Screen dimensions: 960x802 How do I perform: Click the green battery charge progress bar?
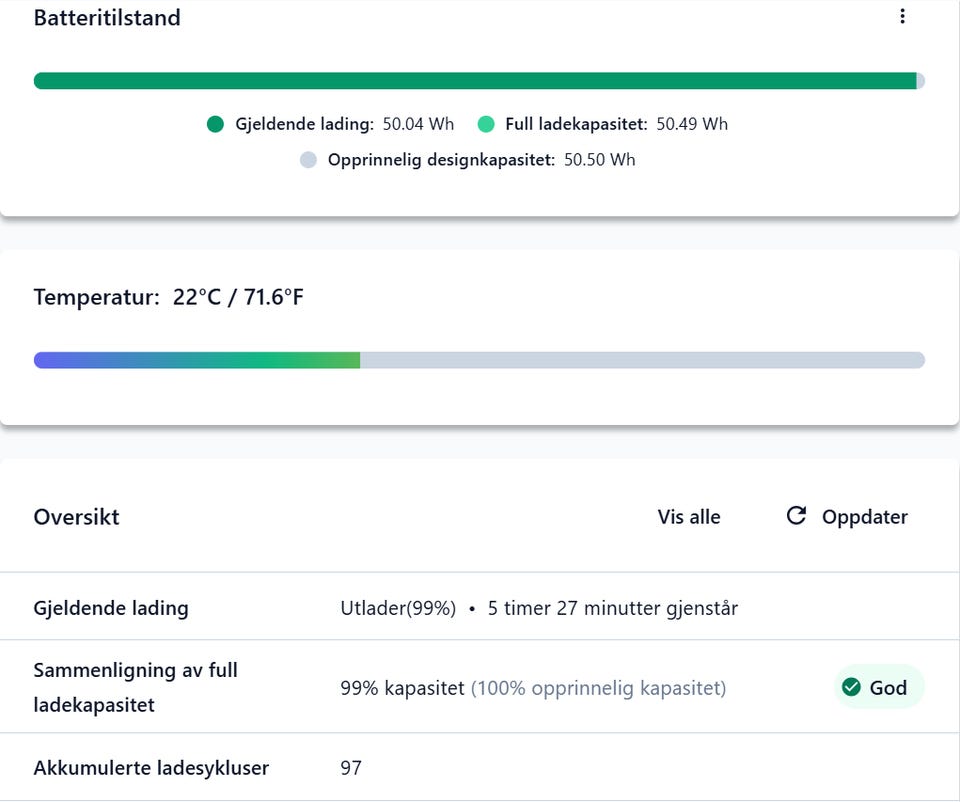(x=475, y=81)
